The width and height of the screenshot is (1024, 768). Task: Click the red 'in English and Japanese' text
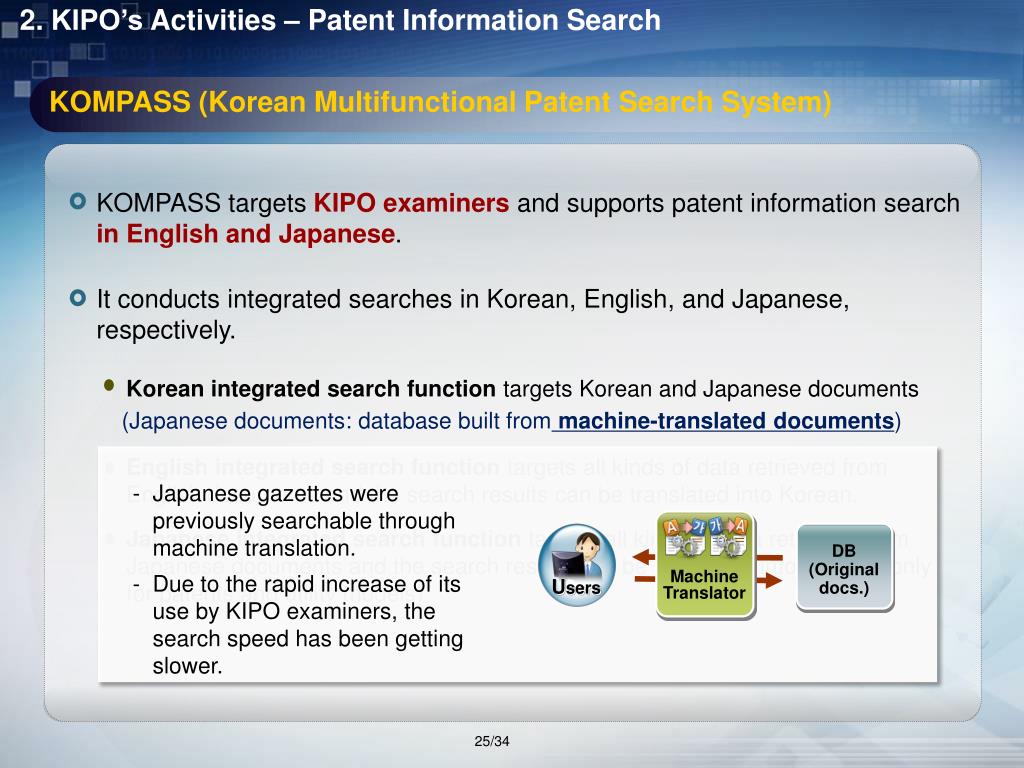[246, 234]
